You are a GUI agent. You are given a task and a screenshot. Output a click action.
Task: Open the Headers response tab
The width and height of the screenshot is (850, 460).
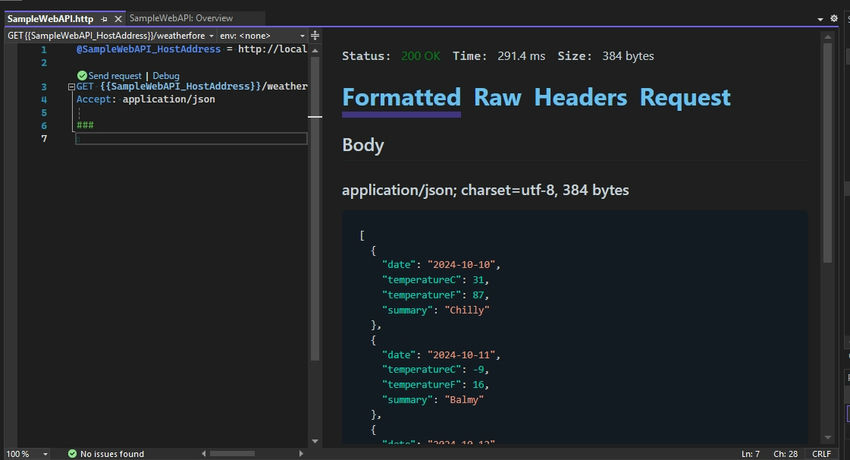tap(580, 98)
